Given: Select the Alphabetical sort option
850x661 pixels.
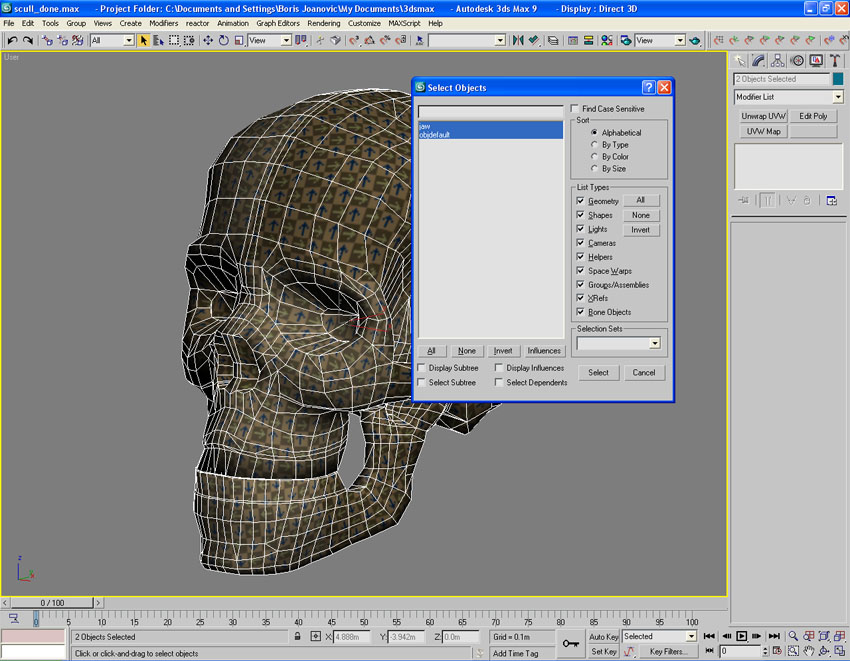Looking at the screenshot, I should click(x=594, y=132).
